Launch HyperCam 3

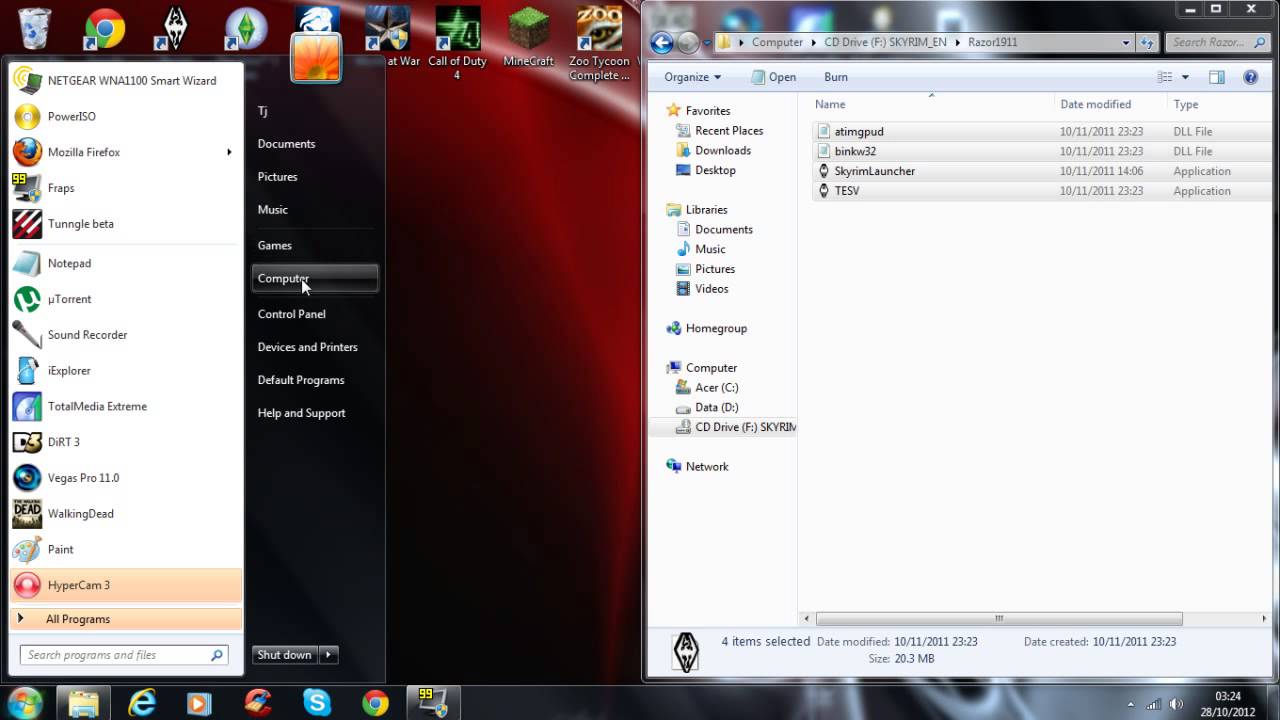(126, 585)
